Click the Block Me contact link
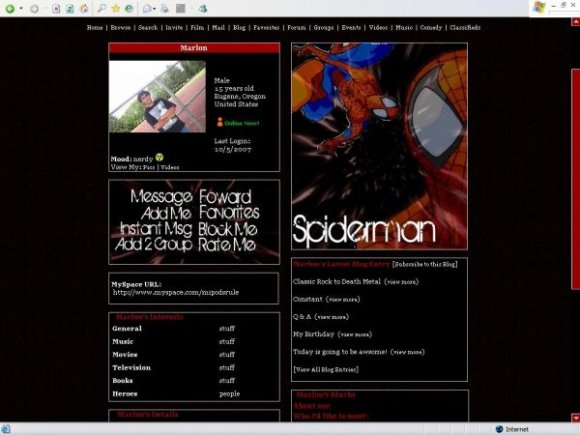The width and height of the screenshot is (580, 435). pos(228,229)
